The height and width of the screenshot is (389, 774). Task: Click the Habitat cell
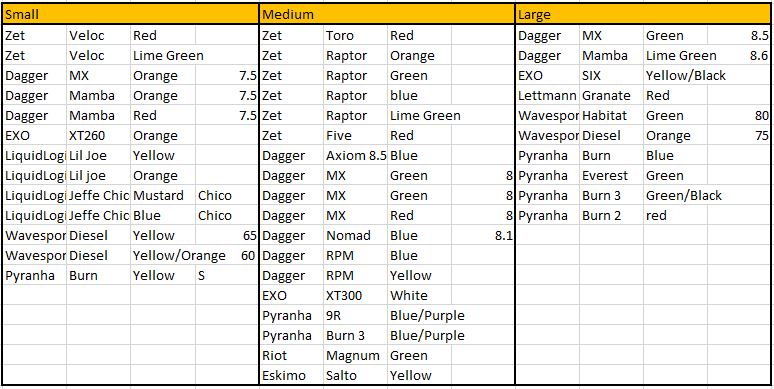point(612,116)
